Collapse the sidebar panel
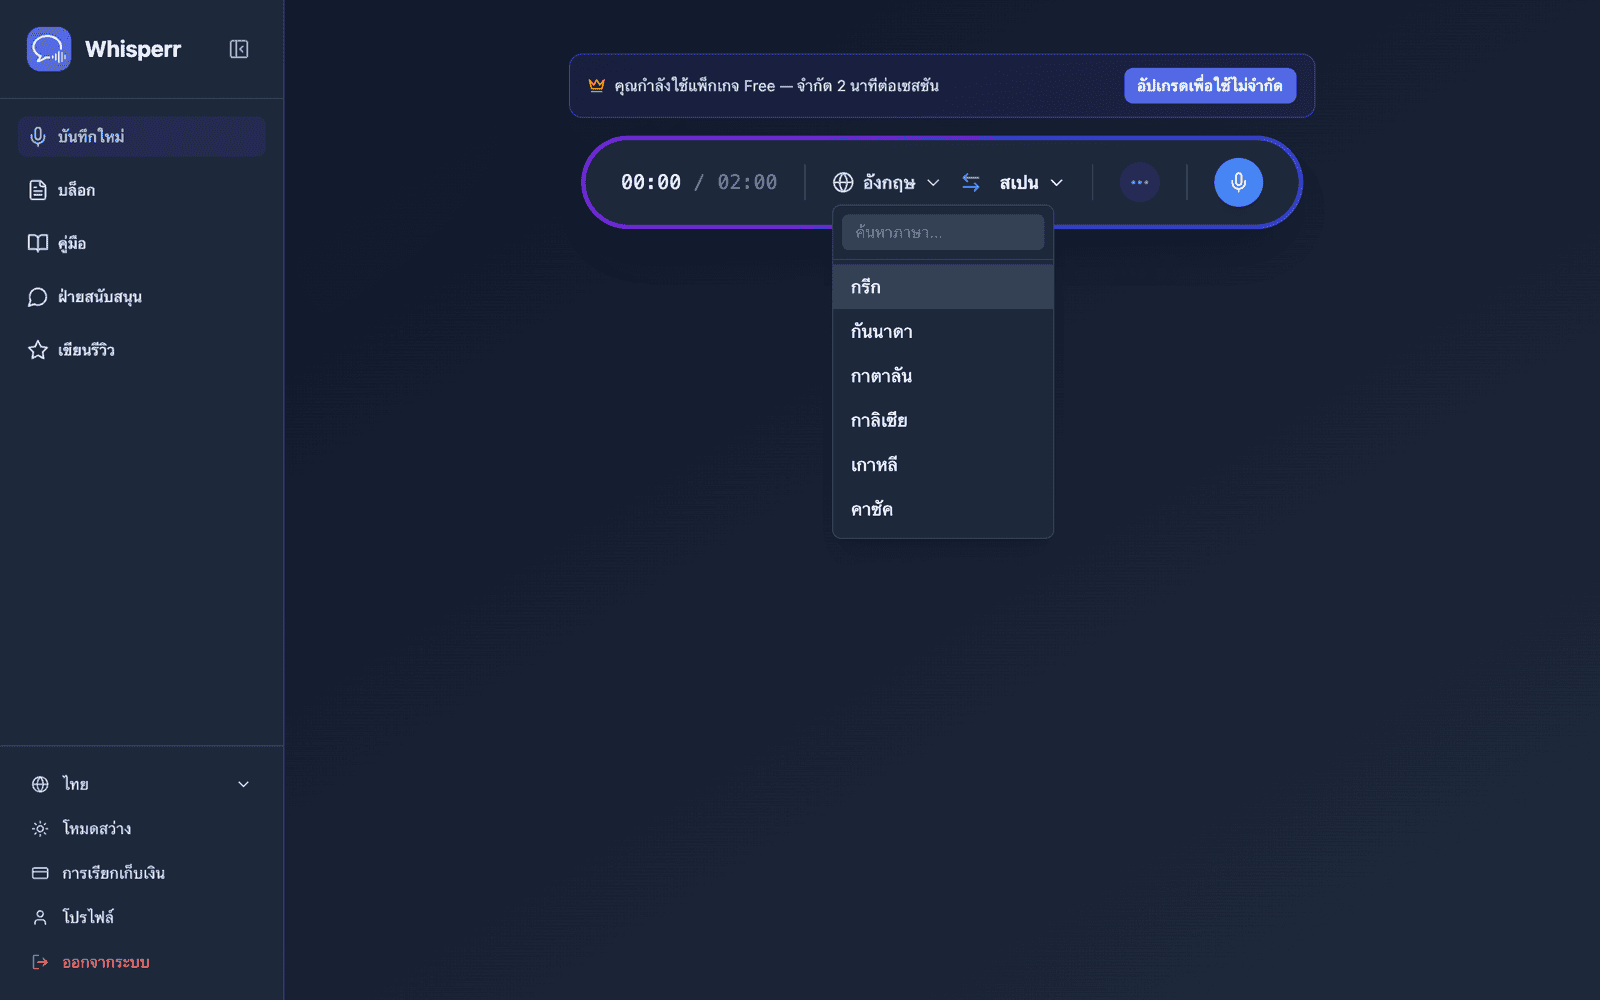This screenshot has width=1600, height=1000. tap(239, 49)
